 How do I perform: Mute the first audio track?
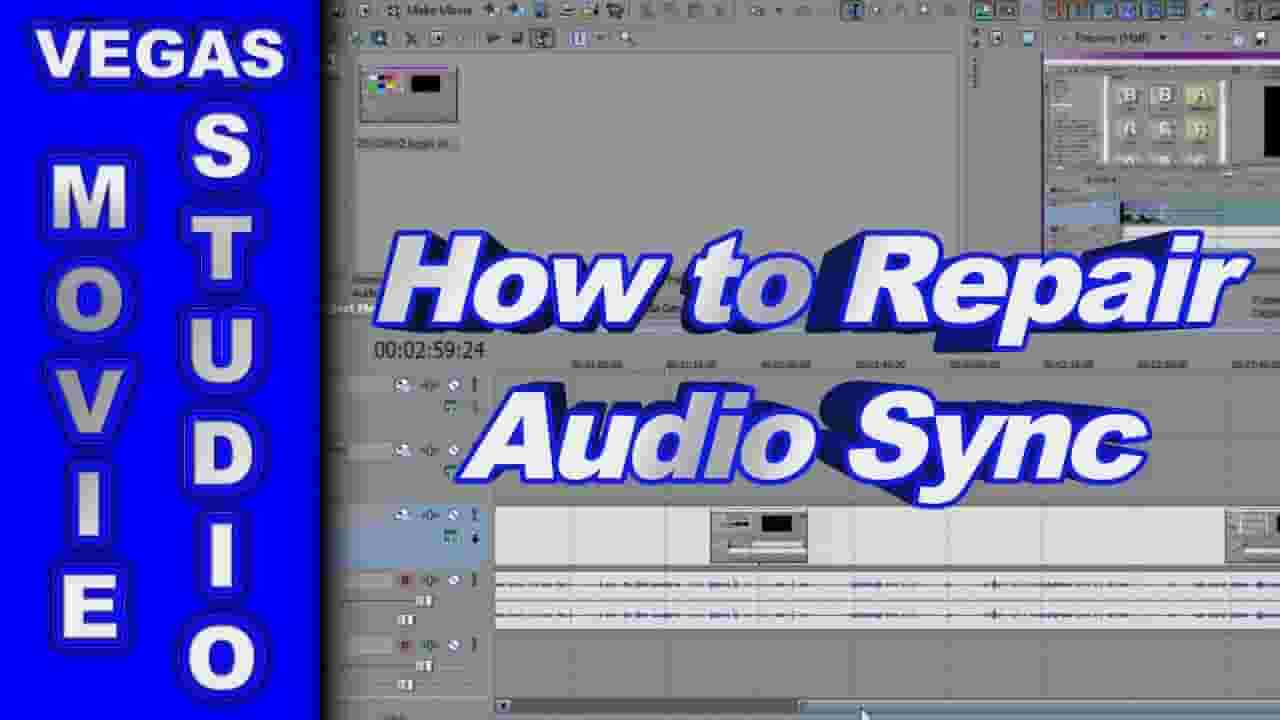(453, 580)
